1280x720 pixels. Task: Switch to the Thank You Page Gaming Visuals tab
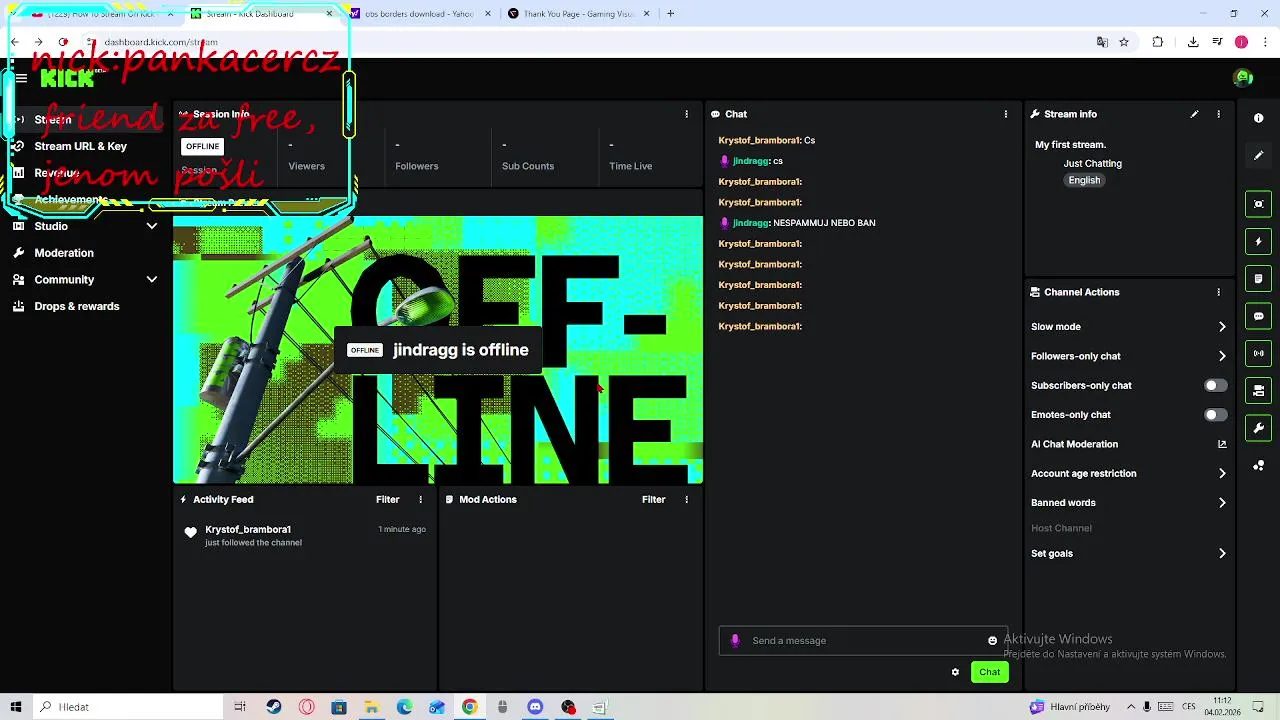(x=579, y=14)
